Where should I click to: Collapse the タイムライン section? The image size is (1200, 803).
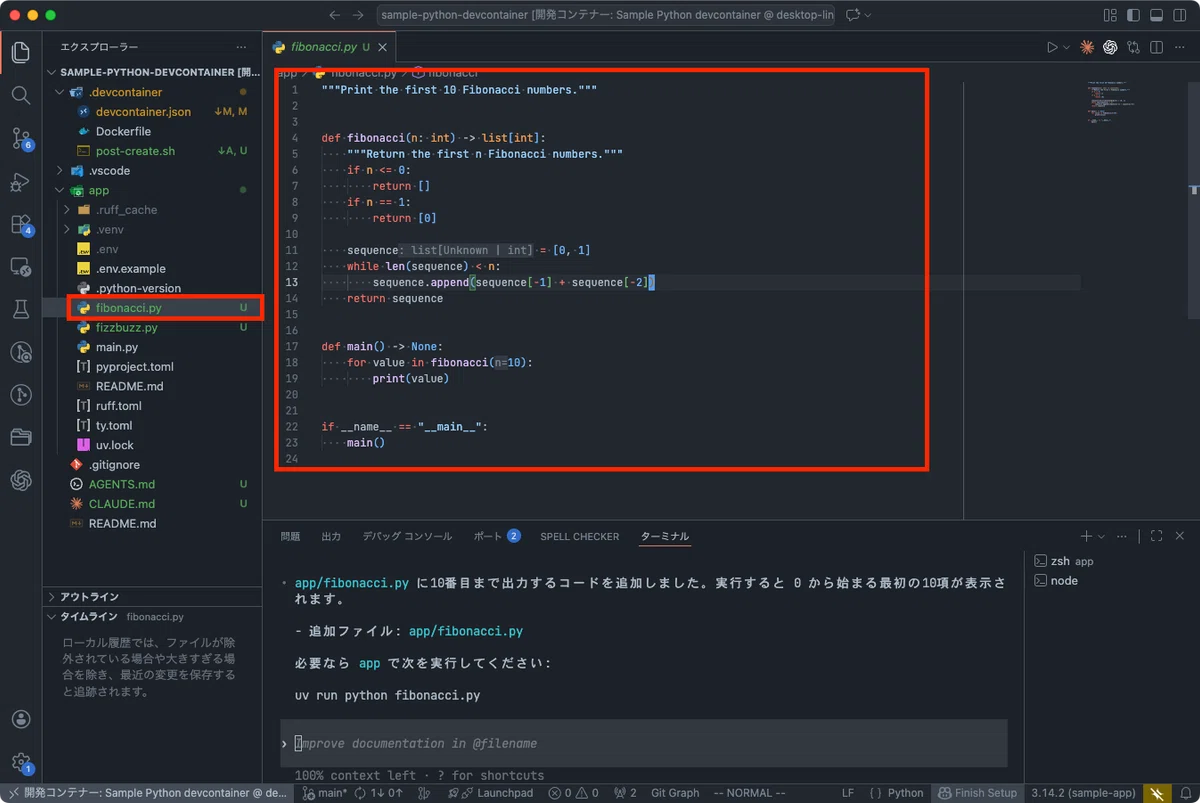pyautogui.click(x=153, y=617)
